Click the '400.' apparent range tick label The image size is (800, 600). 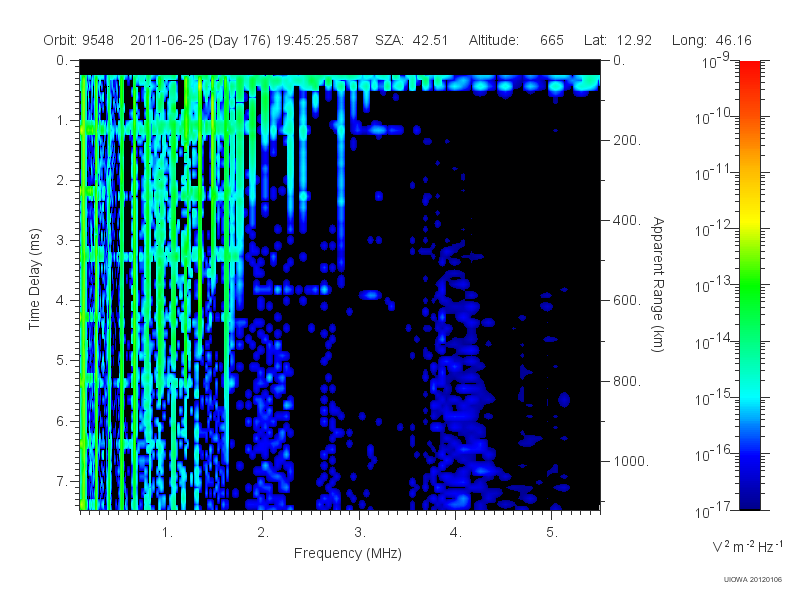627,220
